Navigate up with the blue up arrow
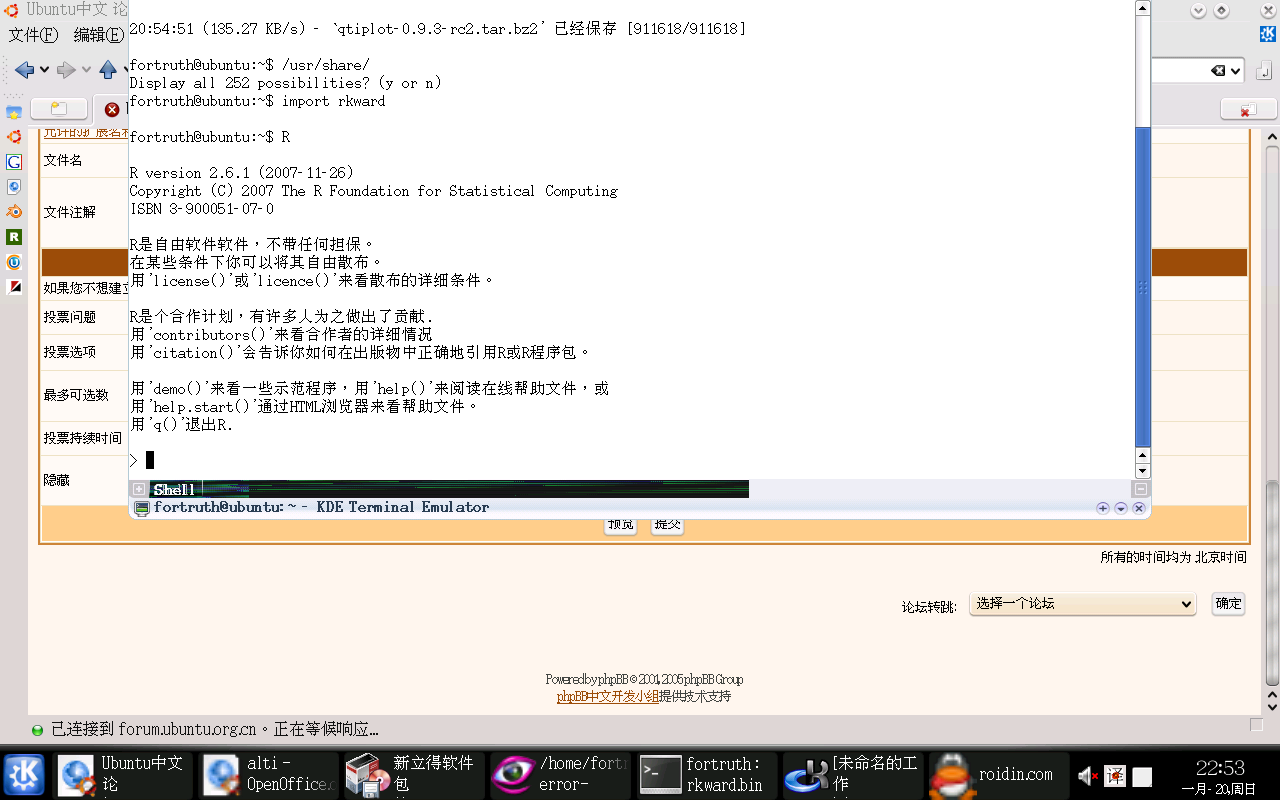Viewport: 1280px width, 800px height. [108, 69]
